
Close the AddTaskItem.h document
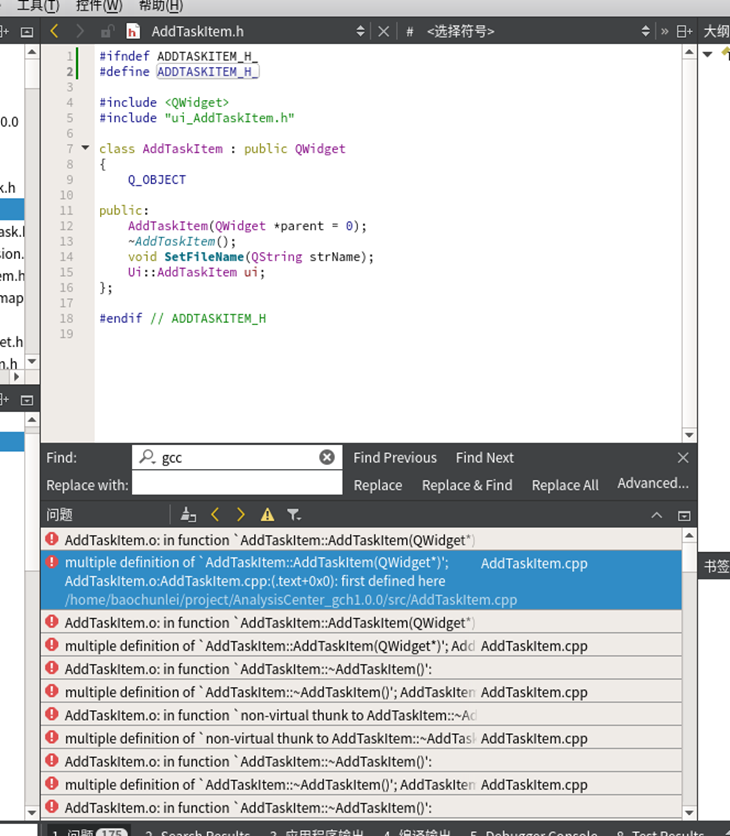(383, 31)
